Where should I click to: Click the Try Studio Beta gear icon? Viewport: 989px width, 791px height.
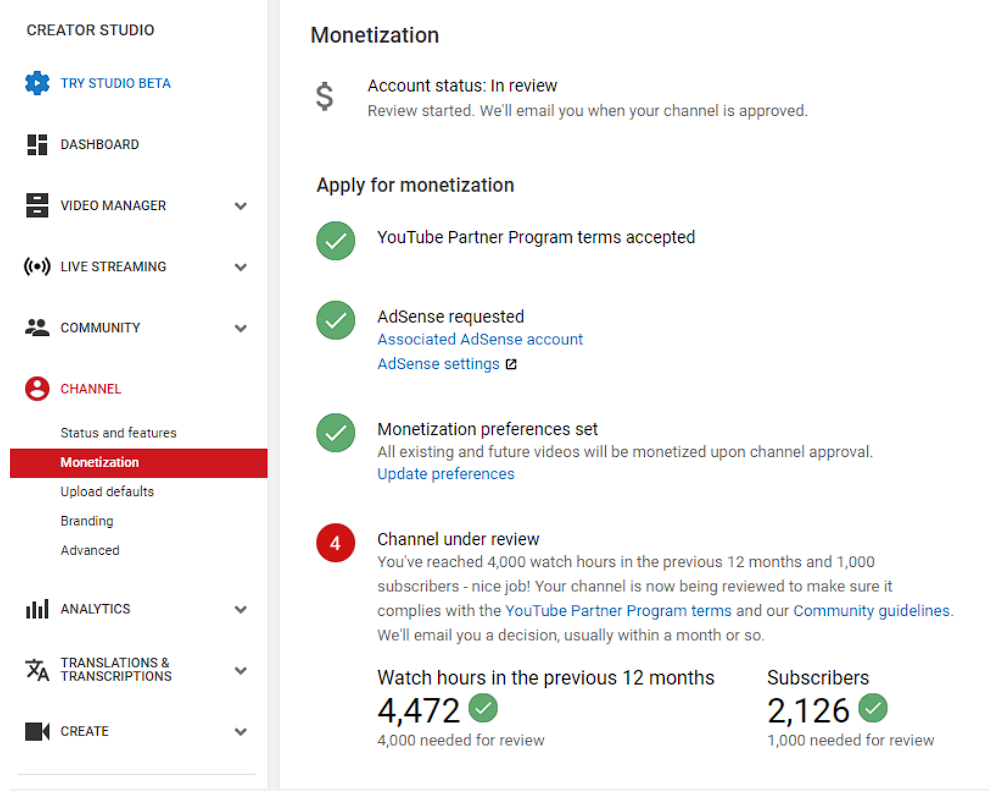38,83
